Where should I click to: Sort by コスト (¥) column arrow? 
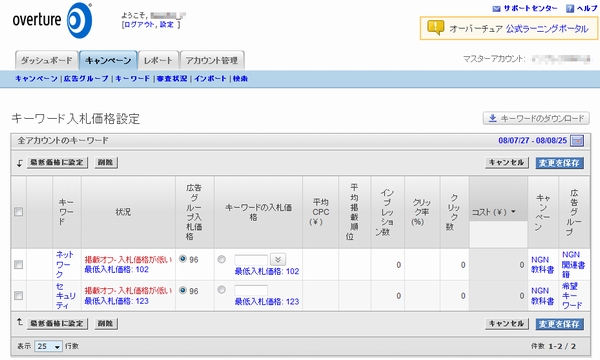click(513, 212)
